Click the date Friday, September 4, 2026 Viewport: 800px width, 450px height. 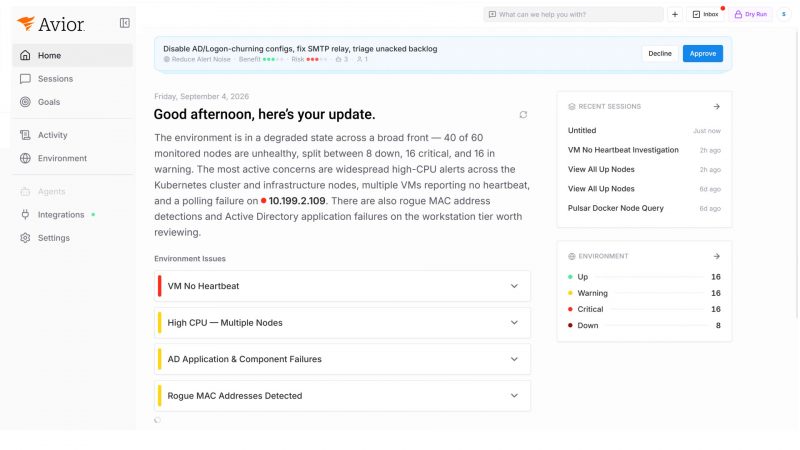coord(202,96)
